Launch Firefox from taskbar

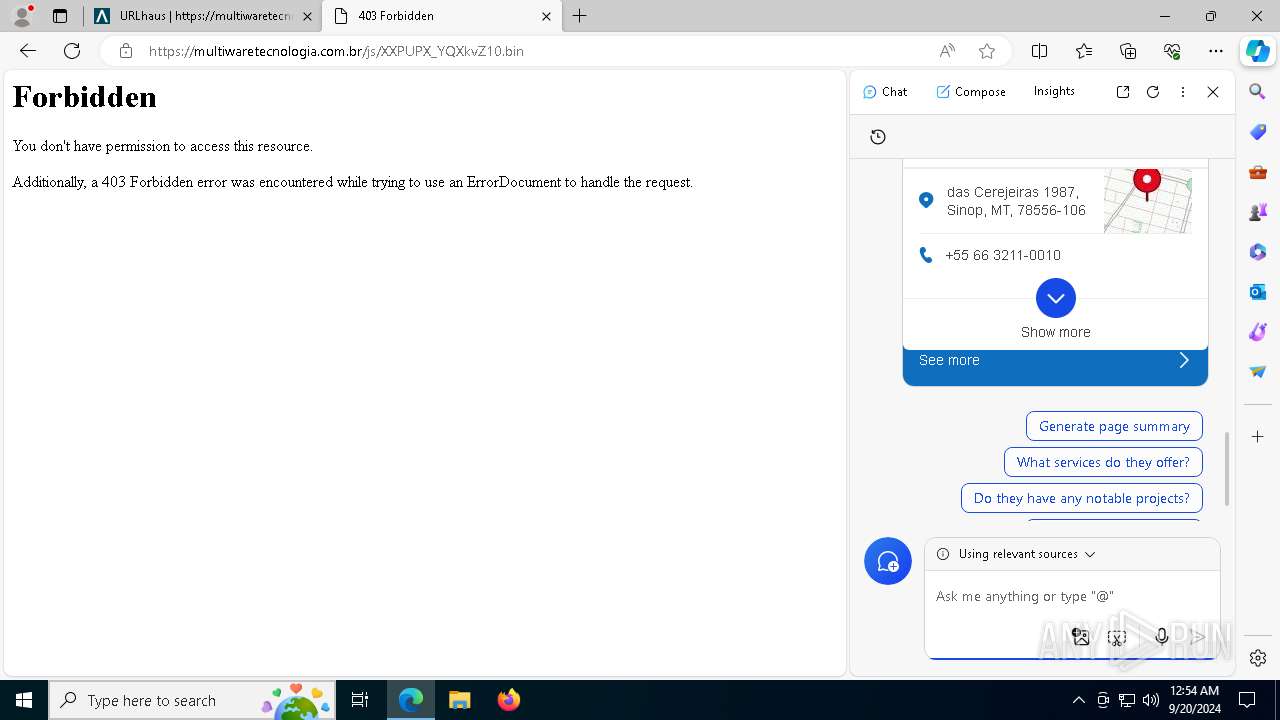[x=509, y=700]
